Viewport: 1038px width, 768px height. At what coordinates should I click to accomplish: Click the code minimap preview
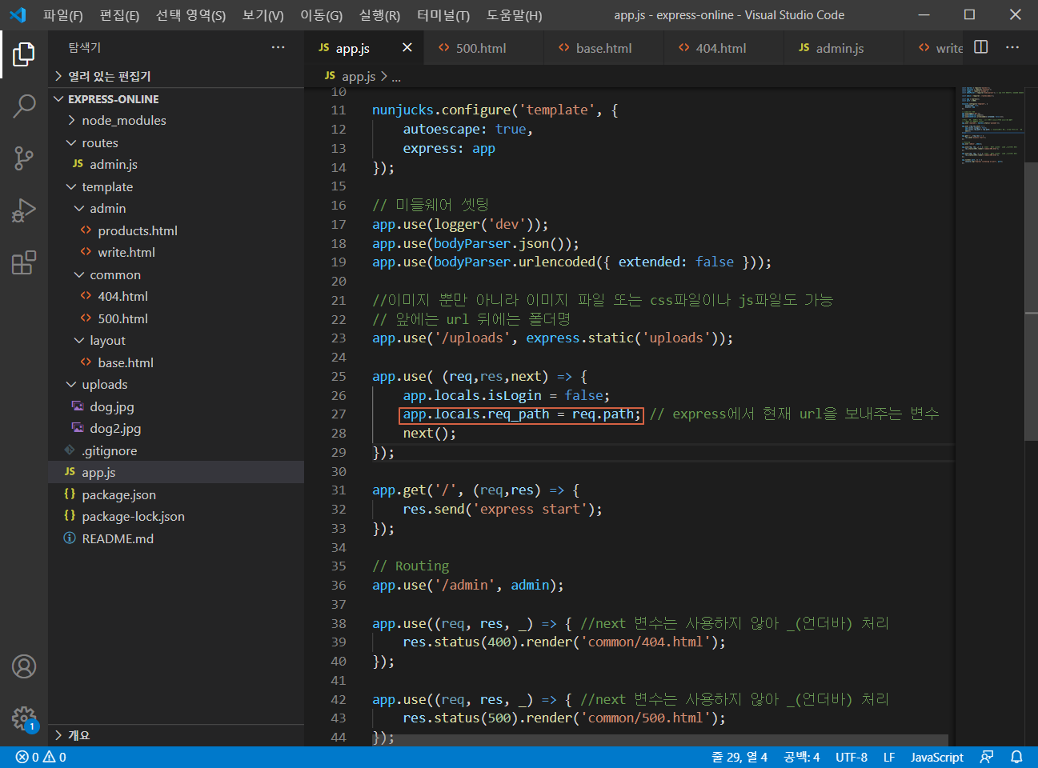pos(991,124)
